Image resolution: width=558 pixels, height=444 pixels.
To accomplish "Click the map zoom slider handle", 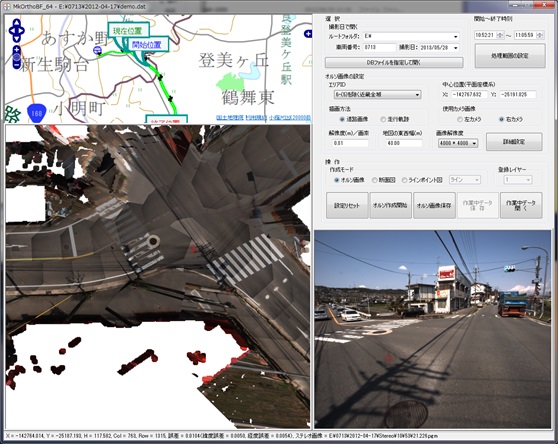I will pyautogui.click(x=16, y=57).
